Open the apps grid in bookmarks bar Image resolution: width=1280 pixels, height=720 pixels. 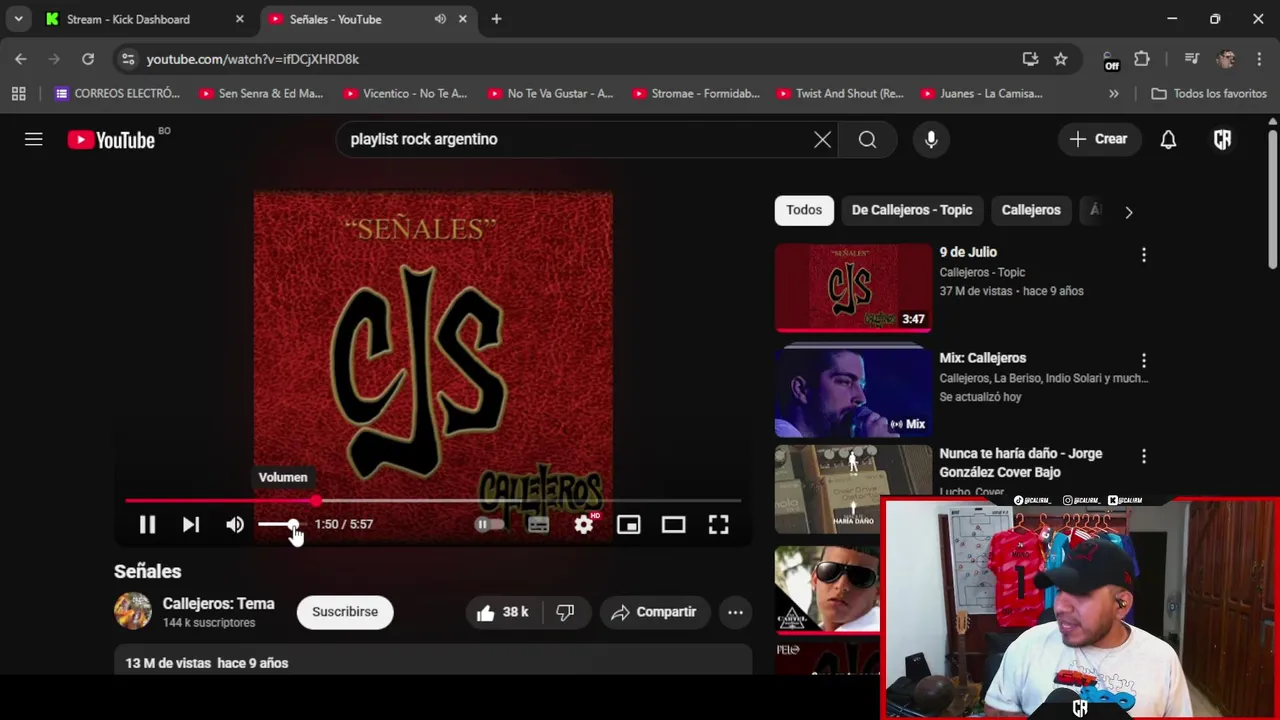click(18, 94)
